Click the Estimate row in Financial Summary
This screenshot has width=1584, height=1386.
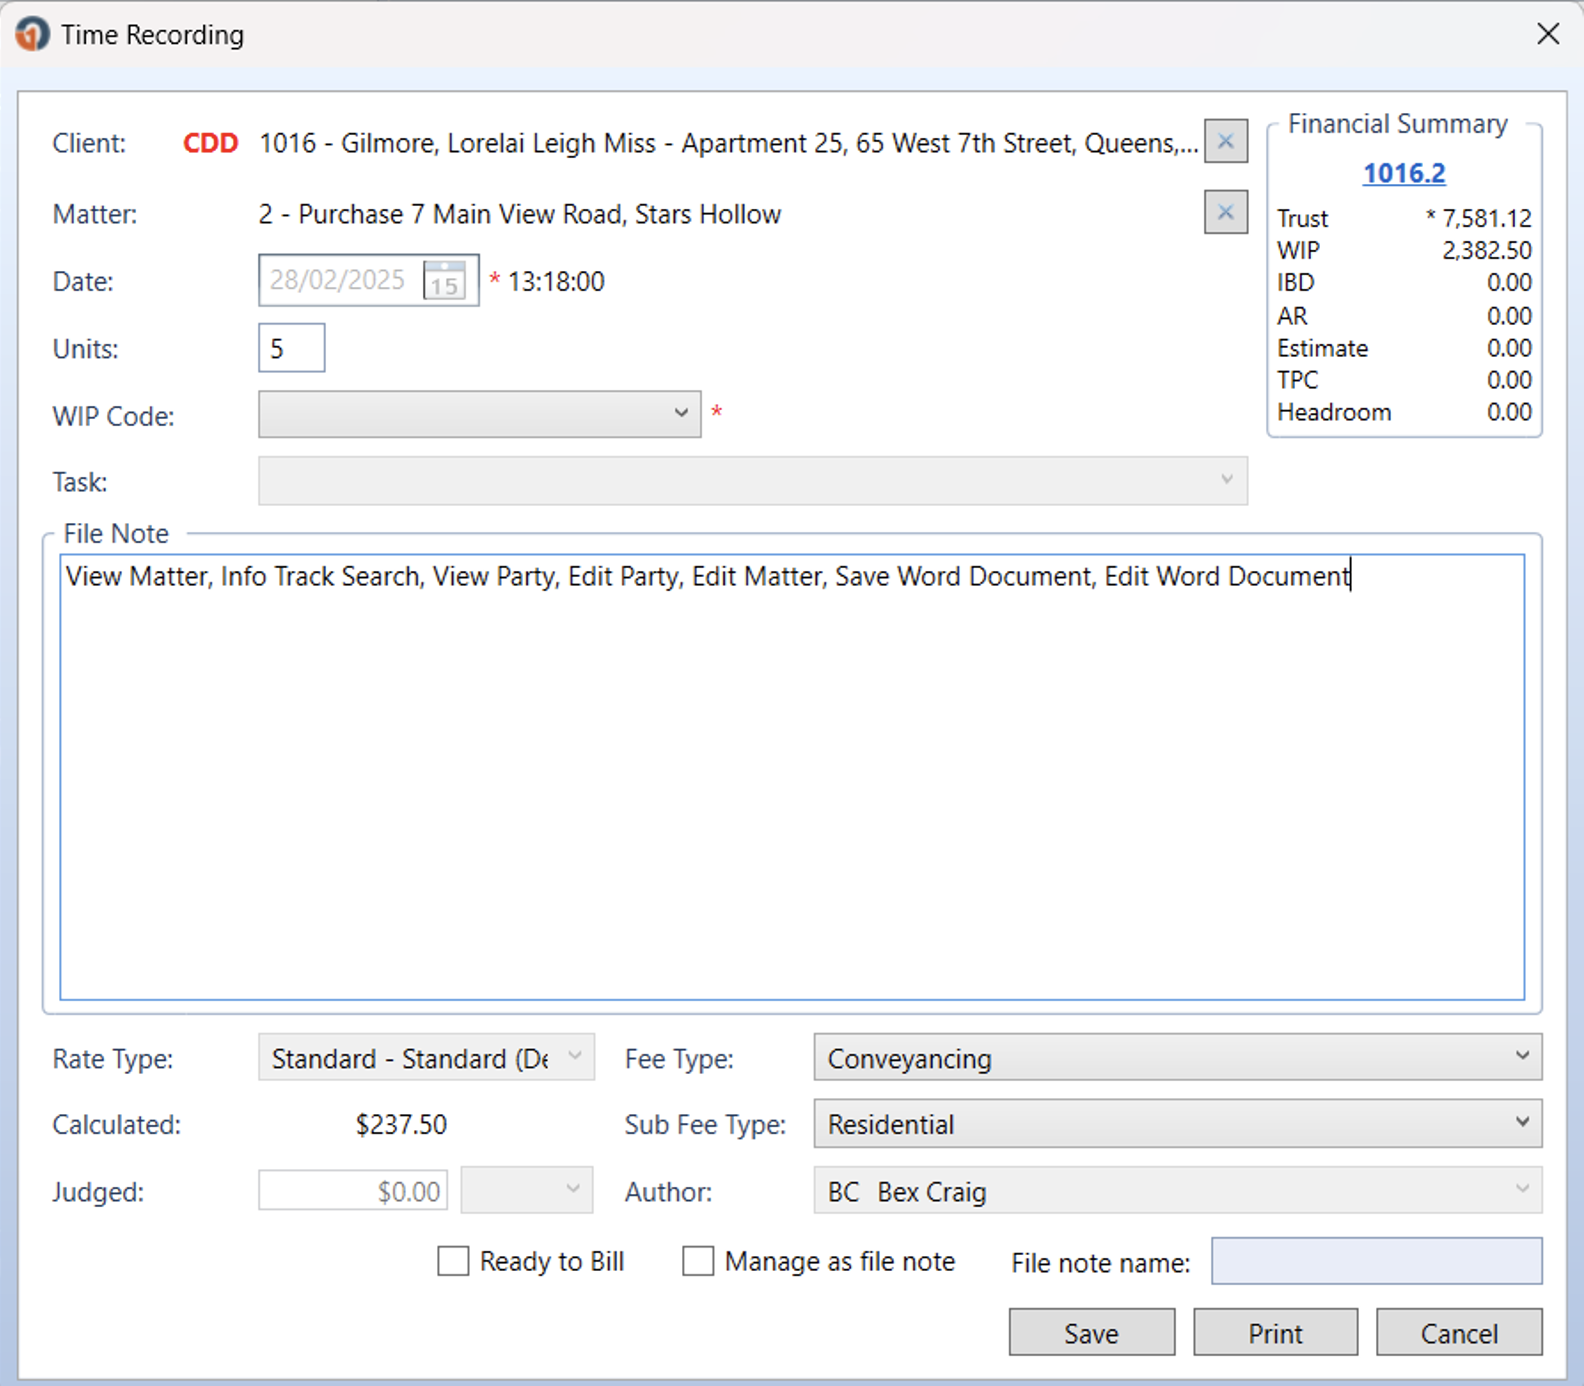[1404, 348]
